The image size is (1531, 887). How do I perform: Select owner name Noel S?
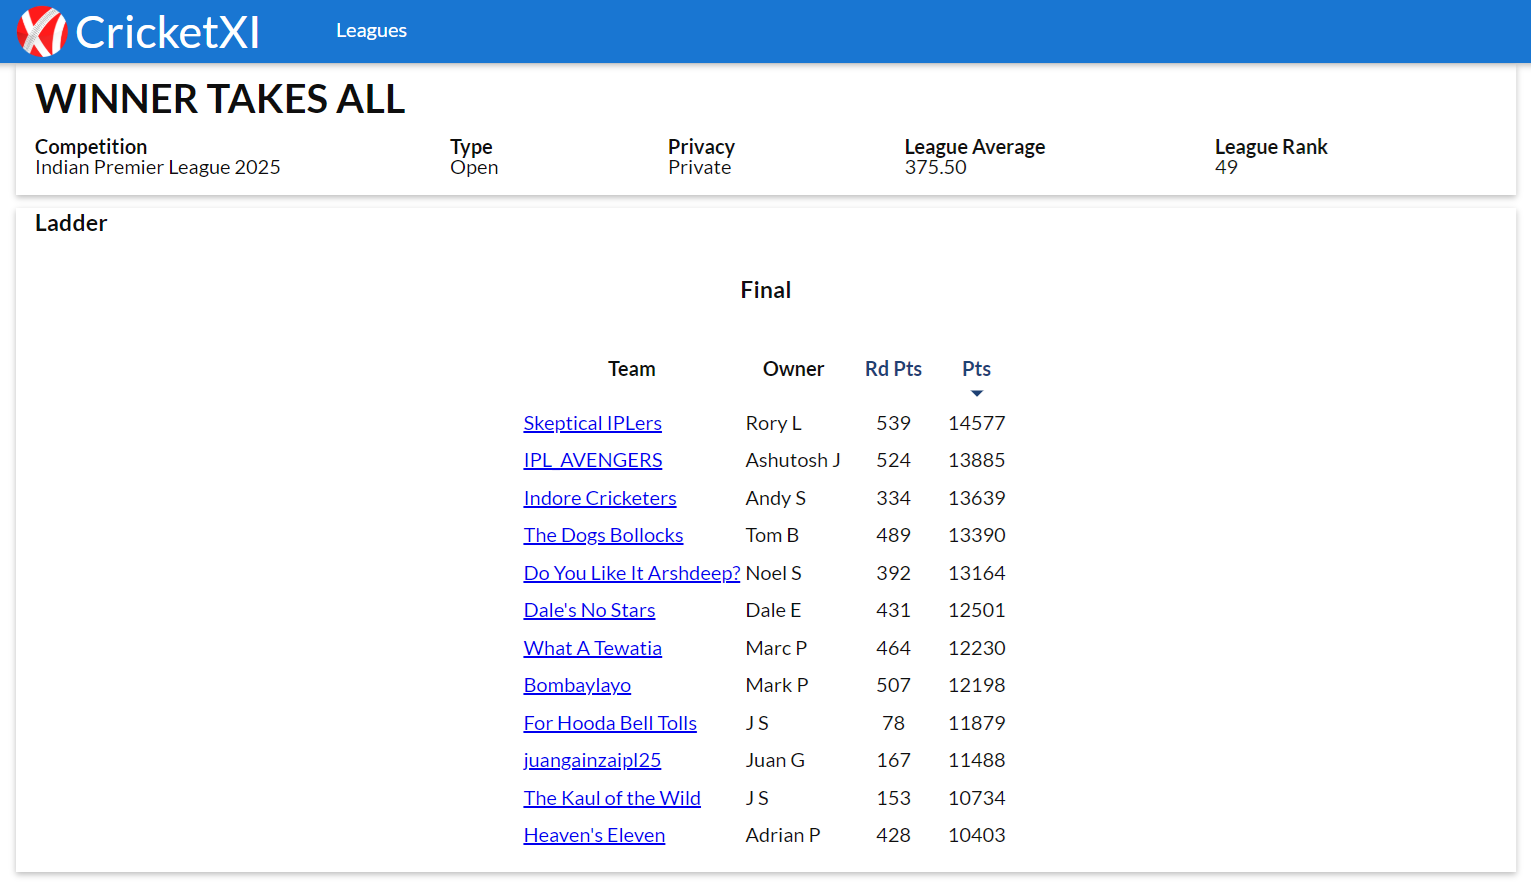click(773, 573)
